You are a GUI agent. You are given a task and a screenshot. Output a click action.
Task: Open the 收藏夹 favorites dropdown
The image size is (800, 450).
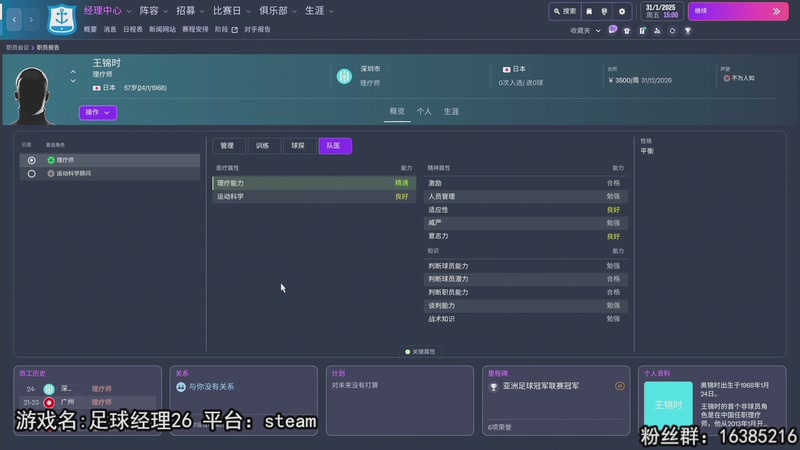tap(585, 31)
